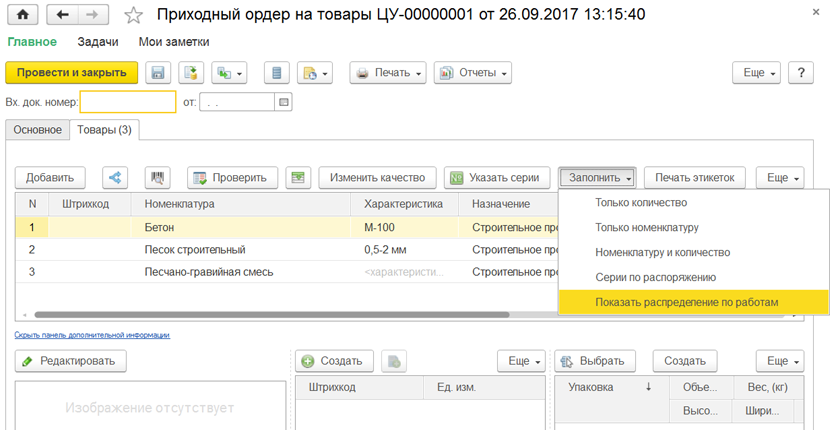This screenshot has width=830, height=430.
Task: Click the Назначение column header
Action: click(x=508, y=204)
